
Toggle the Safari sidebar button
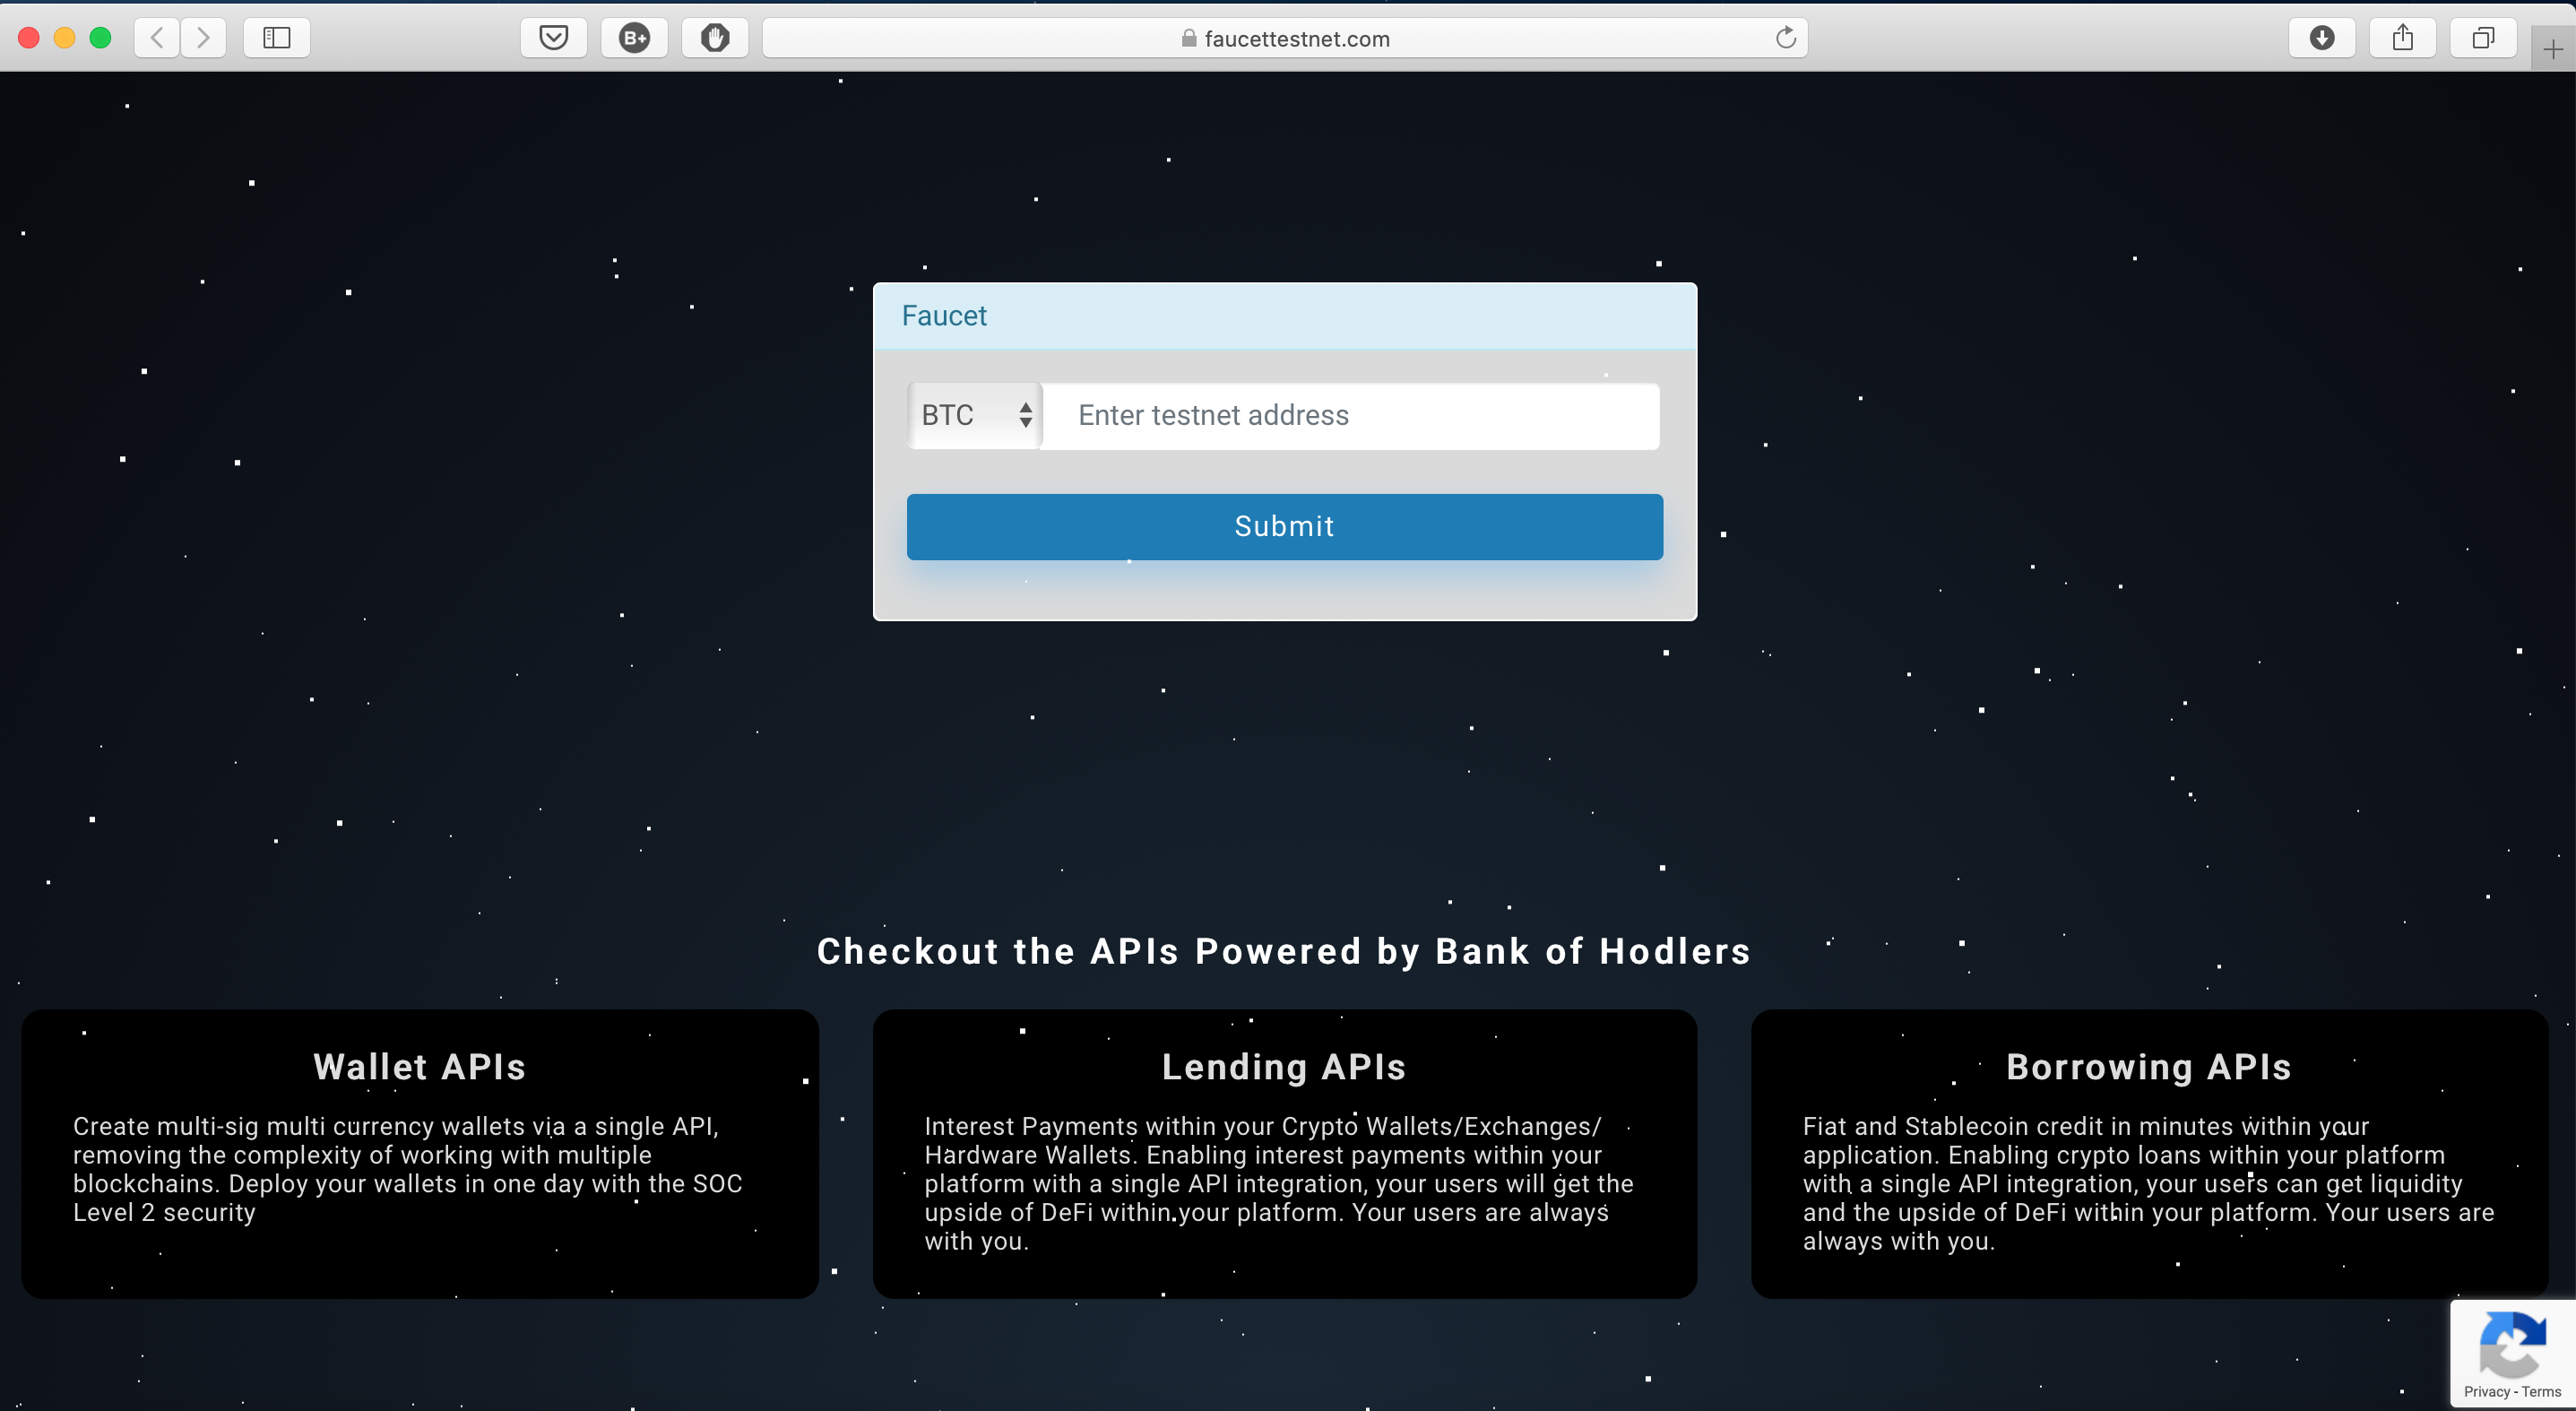pos(276,38)
